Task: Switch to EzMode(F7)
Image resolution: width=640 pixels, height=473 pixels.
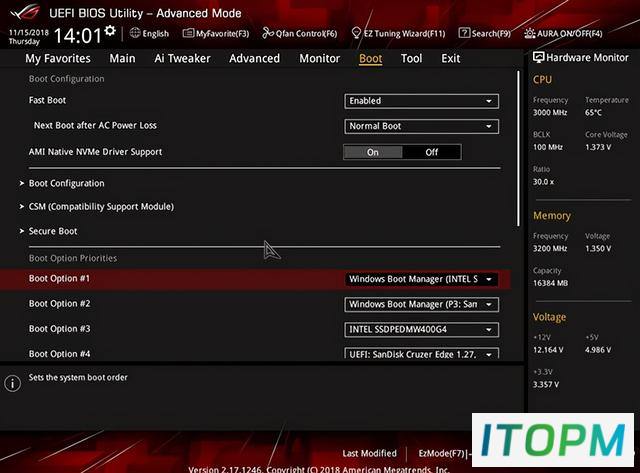Action: 442,453
